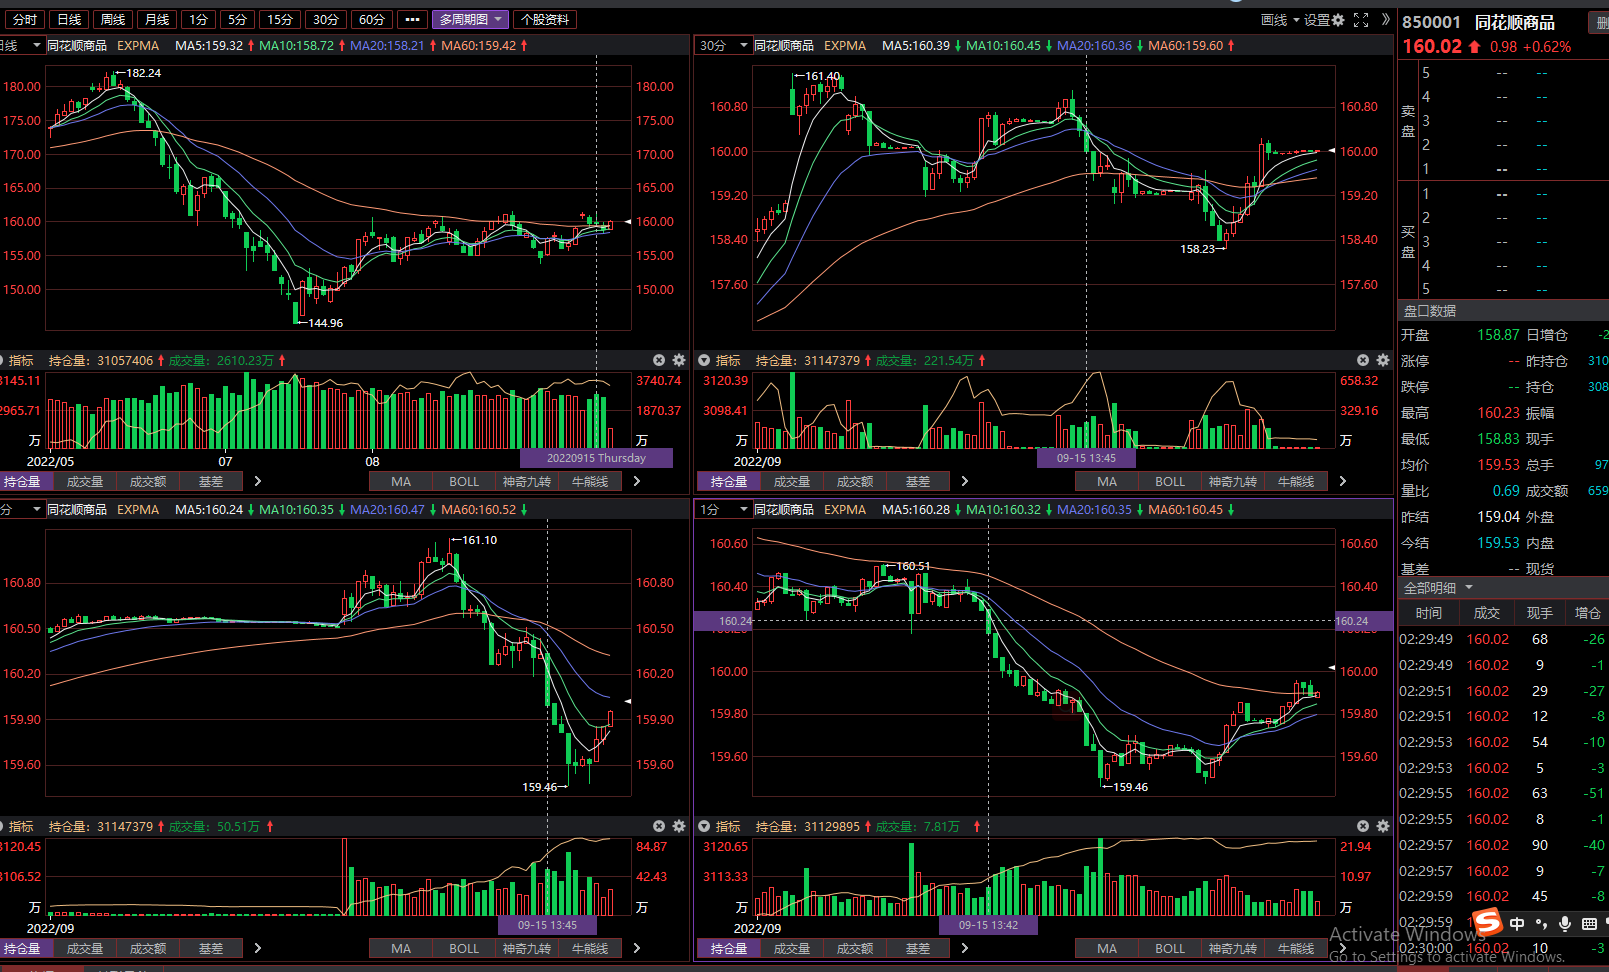Toggle Chinese input mode (中) in the IME bar

[x=1517, y=924]
